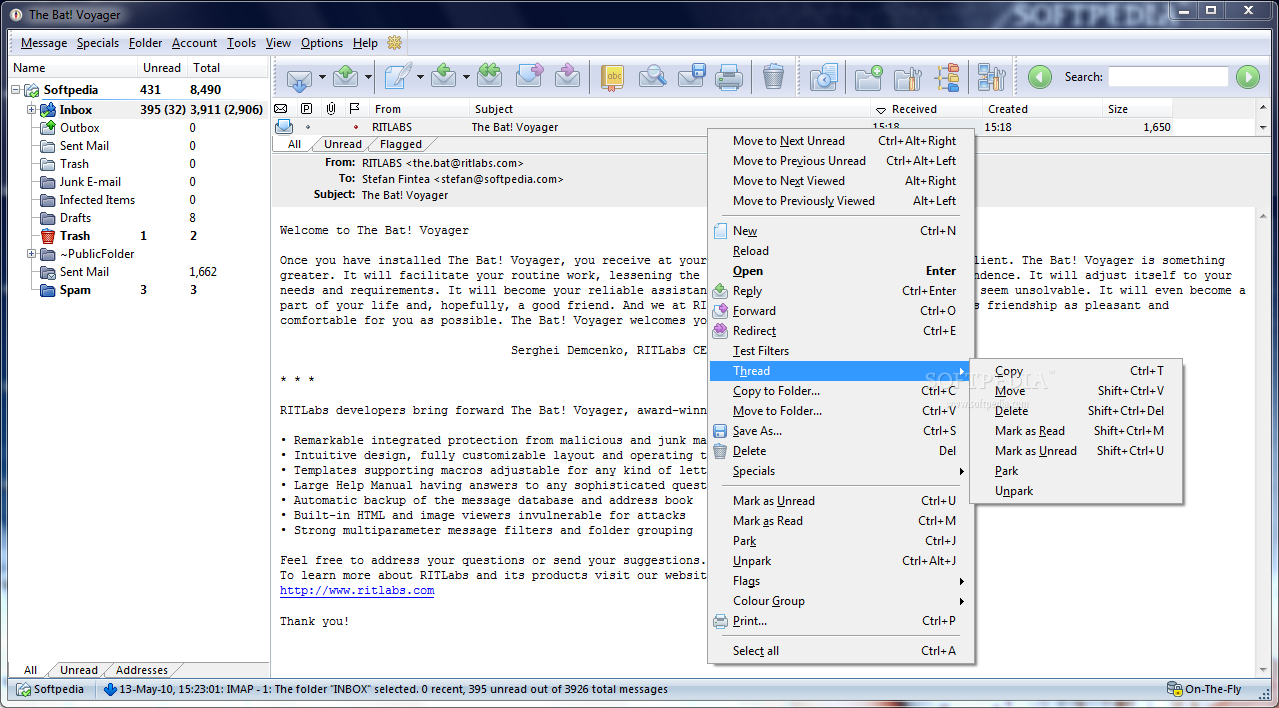
Task: Select Unpark in the Thread submenu
Action: pyautogui.click(x=1076, y=491)
